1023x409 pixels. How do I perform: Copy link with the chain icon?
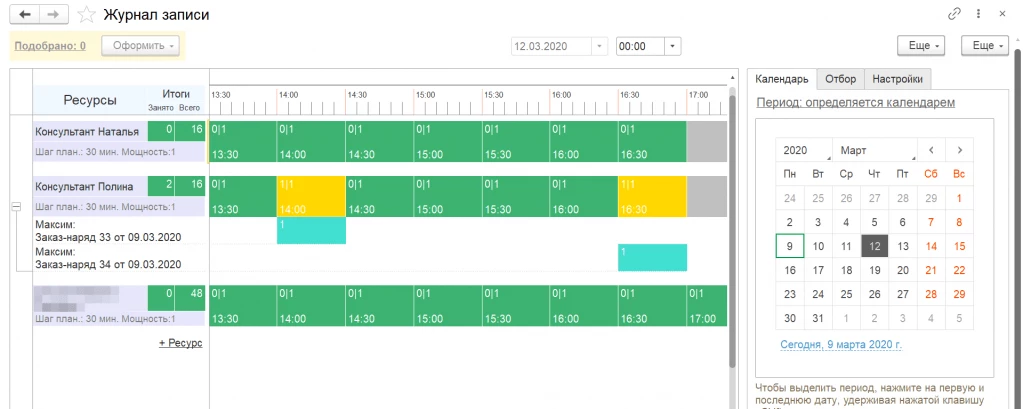click(954, 14)
